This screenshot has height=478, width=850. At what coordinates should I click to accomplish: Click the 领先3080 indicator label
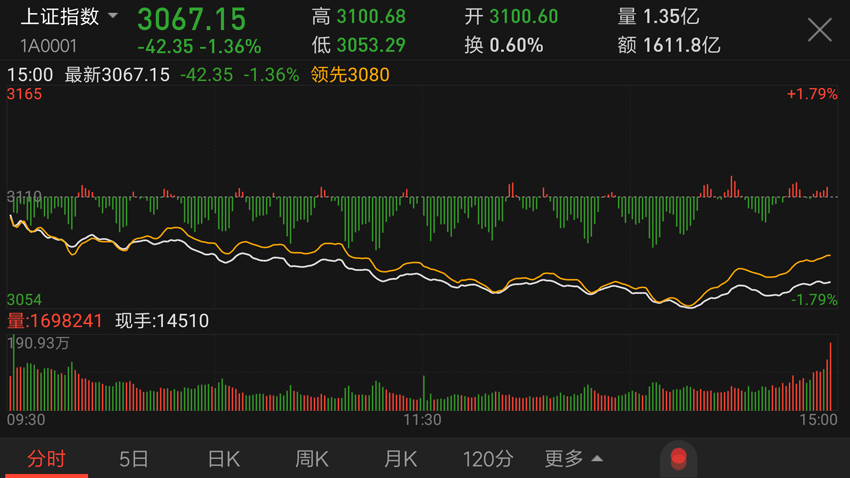350,75
